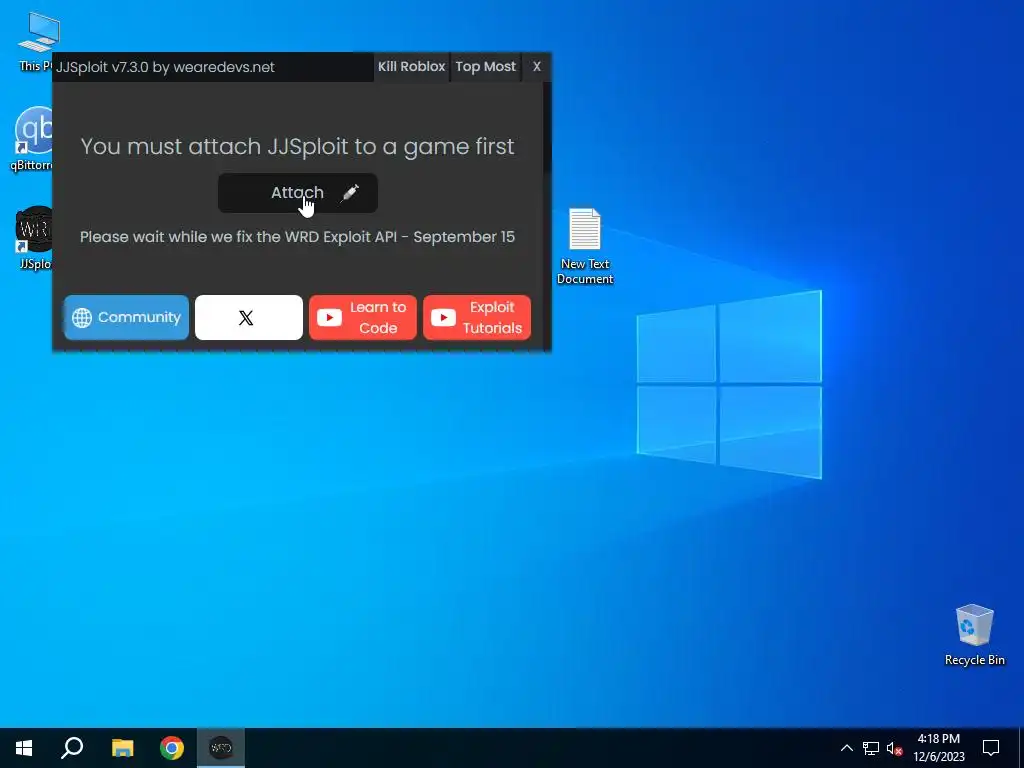Open the X (Twitter) button

point(249,317)
